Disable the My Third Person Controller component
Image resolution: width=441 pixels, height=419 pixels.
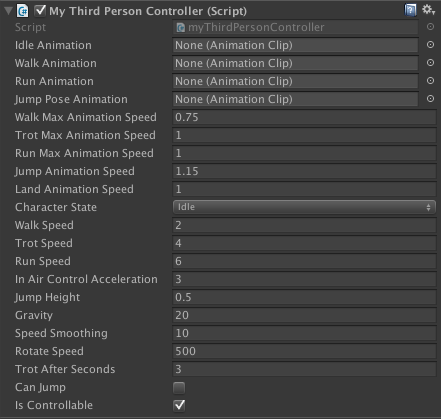[x=40, y=10]
